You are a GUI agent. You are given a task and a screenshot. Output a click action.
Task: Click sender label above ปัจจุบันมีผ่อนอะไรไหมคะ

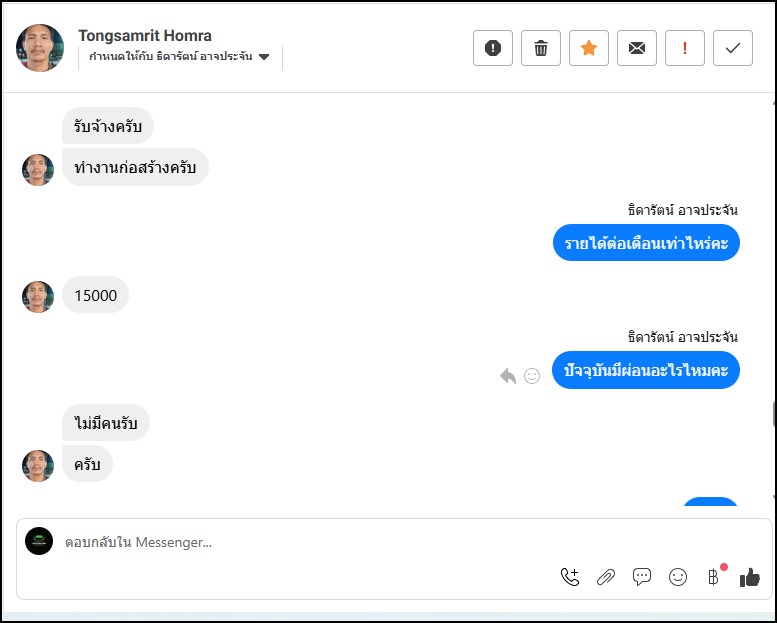coord(682,338)
